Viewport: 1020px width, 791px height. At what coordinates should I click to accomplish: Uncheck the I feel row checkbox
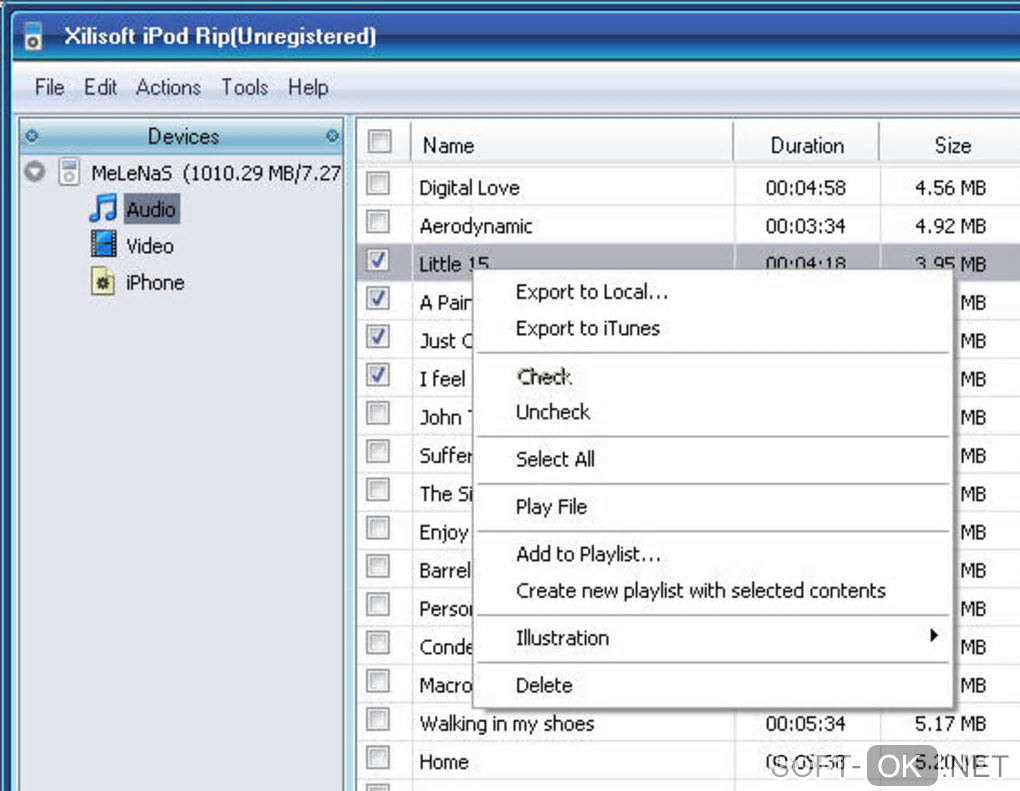[378, 375]
